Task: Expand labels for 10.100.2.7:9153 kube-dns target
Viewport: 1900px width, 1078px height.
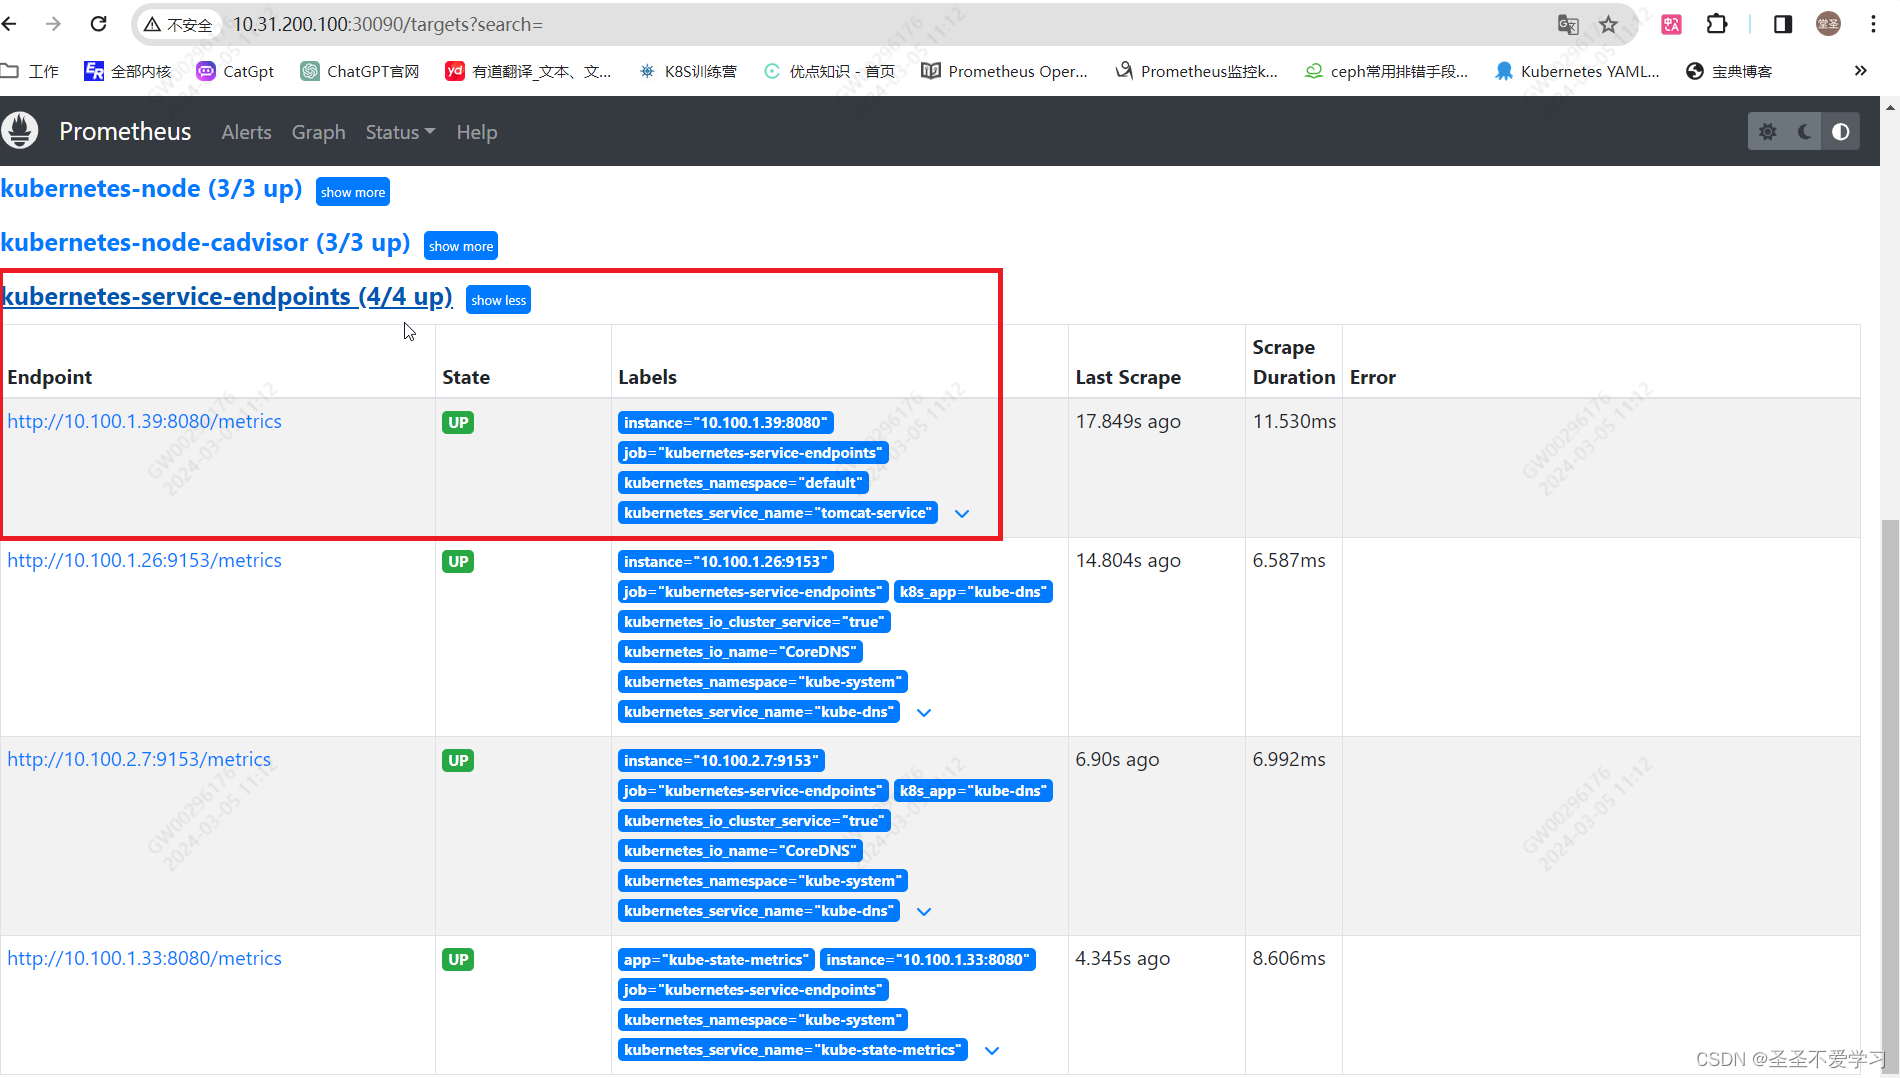Action: click(x=924, y=911)
